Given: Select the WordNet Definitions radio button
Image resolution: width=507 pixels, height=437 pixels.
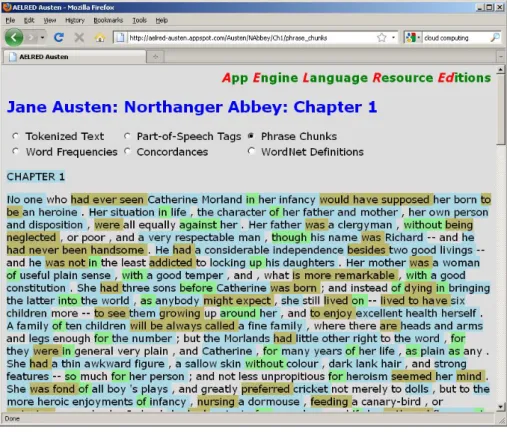Looking at the screenshot, I should click(251, 151).
